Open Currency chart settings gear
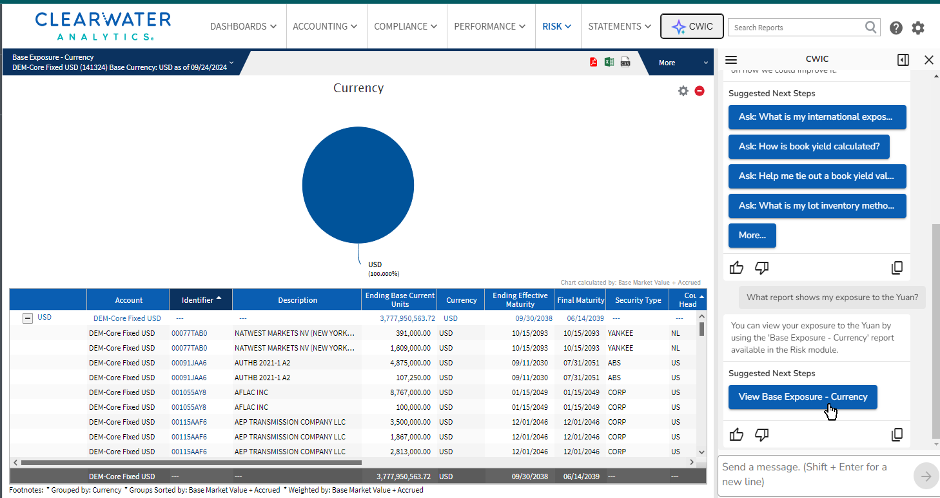 click(683, 91)
